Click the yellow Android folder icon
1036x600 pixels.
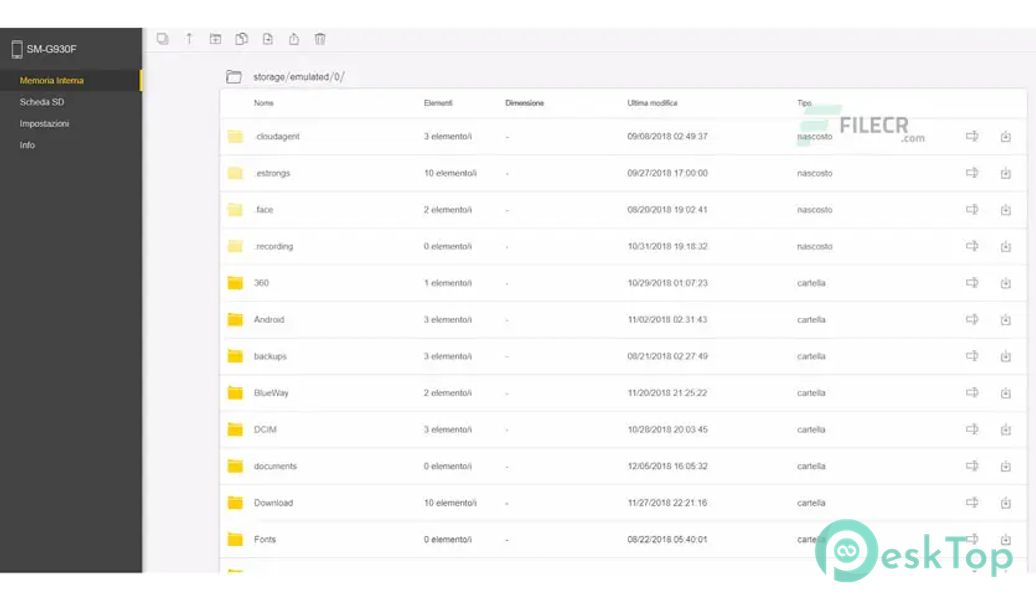235,320
